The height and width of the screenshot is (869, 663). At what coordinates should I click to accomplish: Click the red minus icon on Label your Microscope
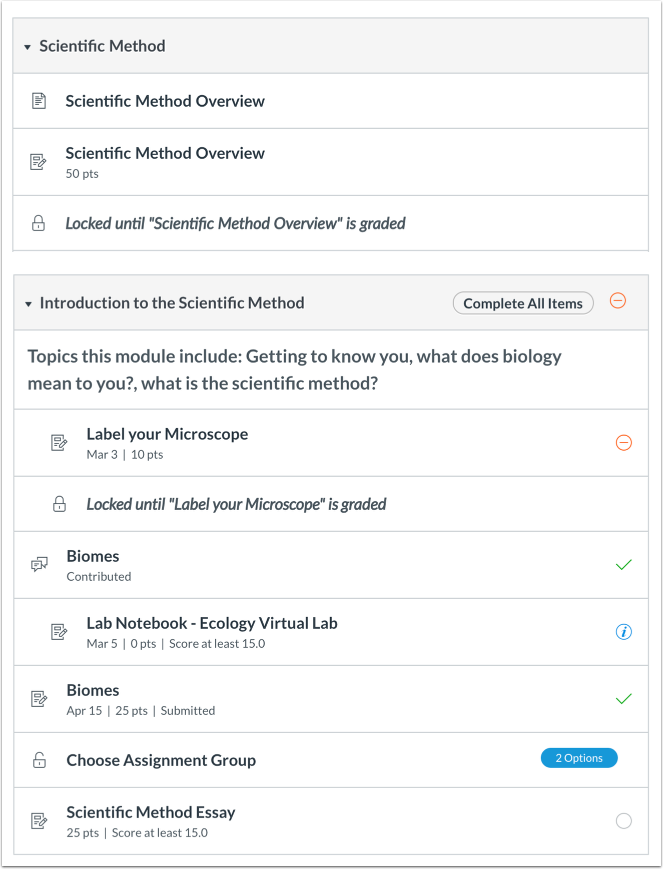(x=624, y=442)
